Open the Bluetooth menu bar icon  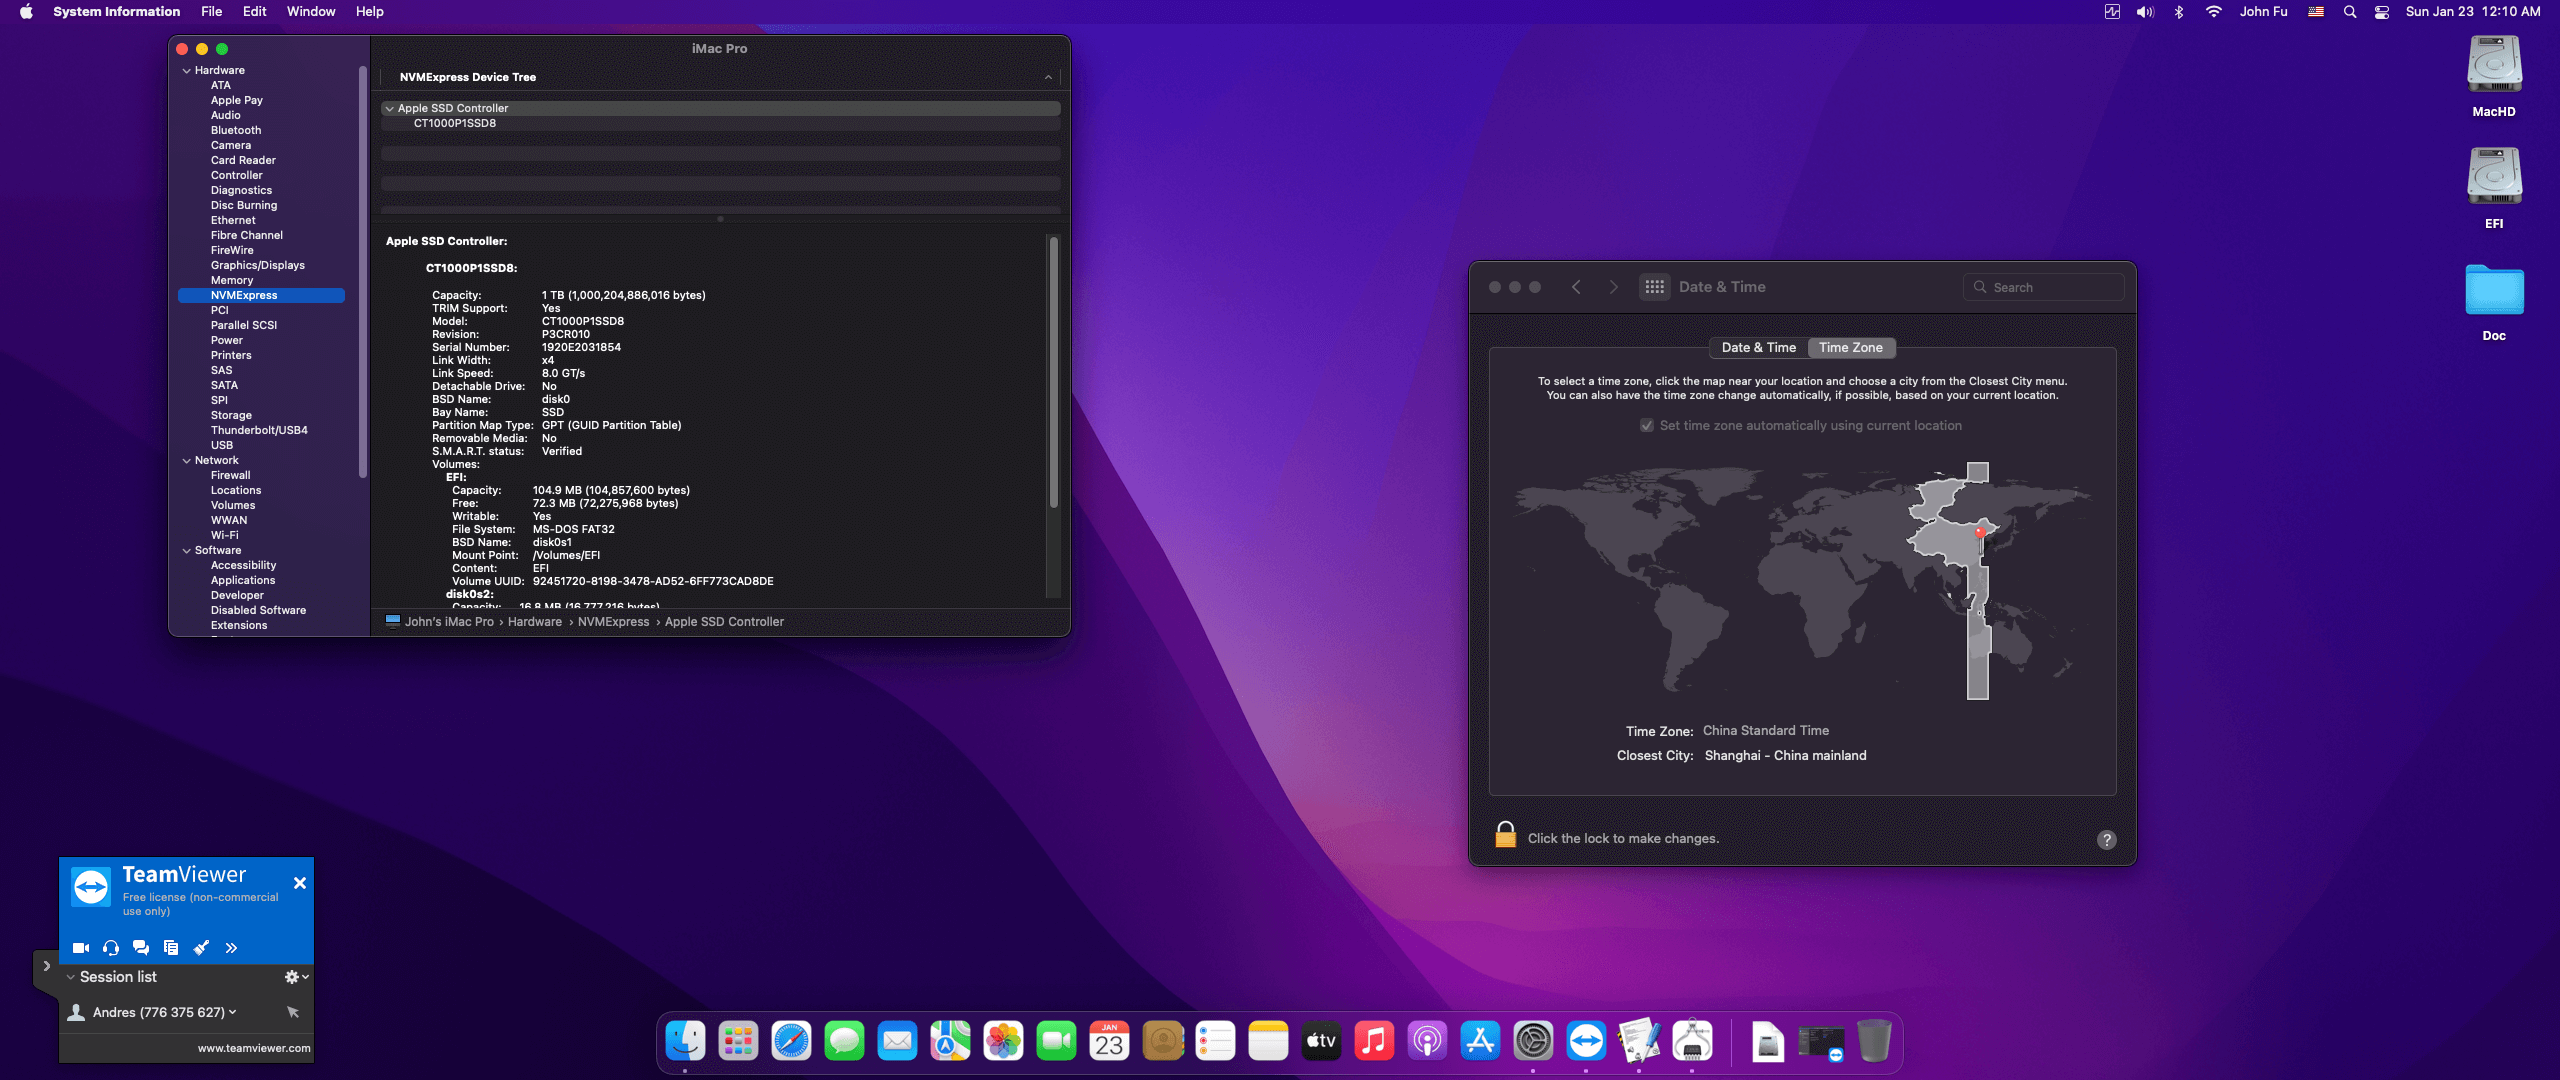click(2179, 12)
